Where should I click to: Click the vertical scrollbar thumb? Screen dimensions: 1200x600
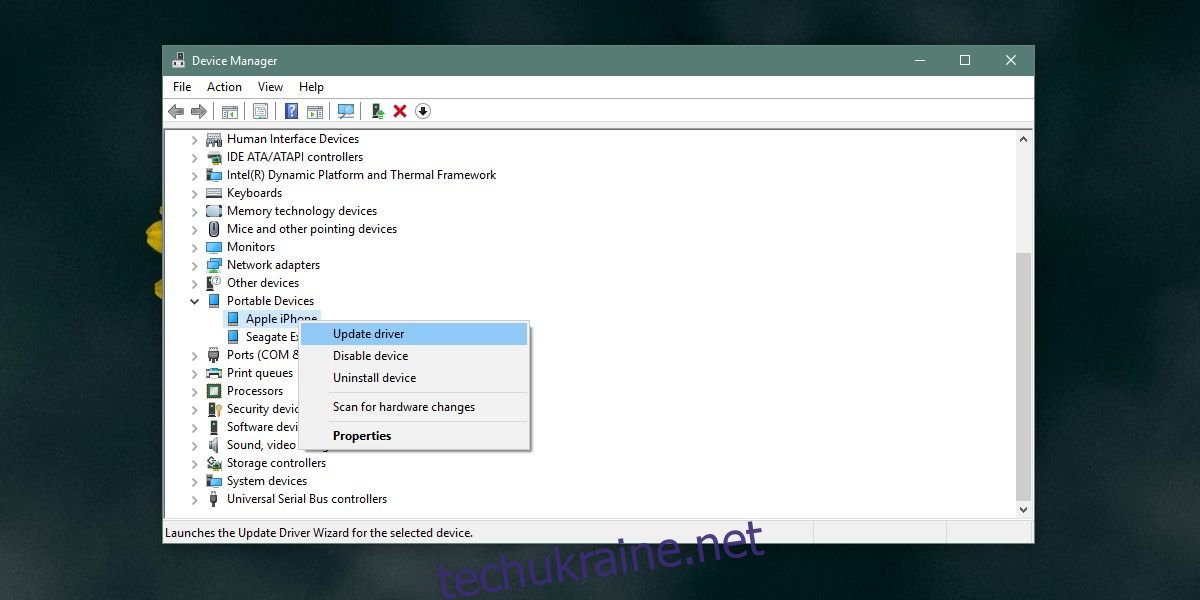pyautogui.click(x=1023, y=376)
